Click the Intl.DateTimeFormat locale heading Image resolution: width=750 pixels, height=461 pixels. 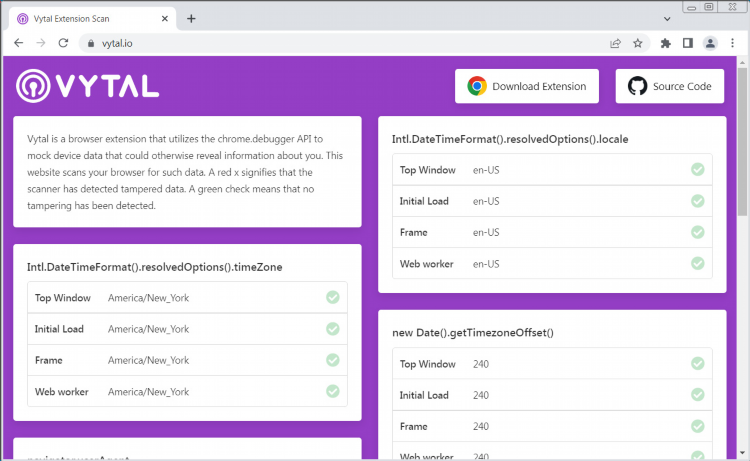pos(510,139)
